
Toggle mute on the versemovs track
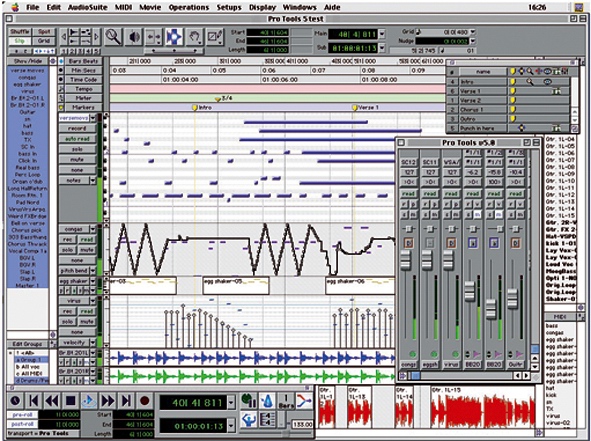pyautogui.click(x=77, y=160)
